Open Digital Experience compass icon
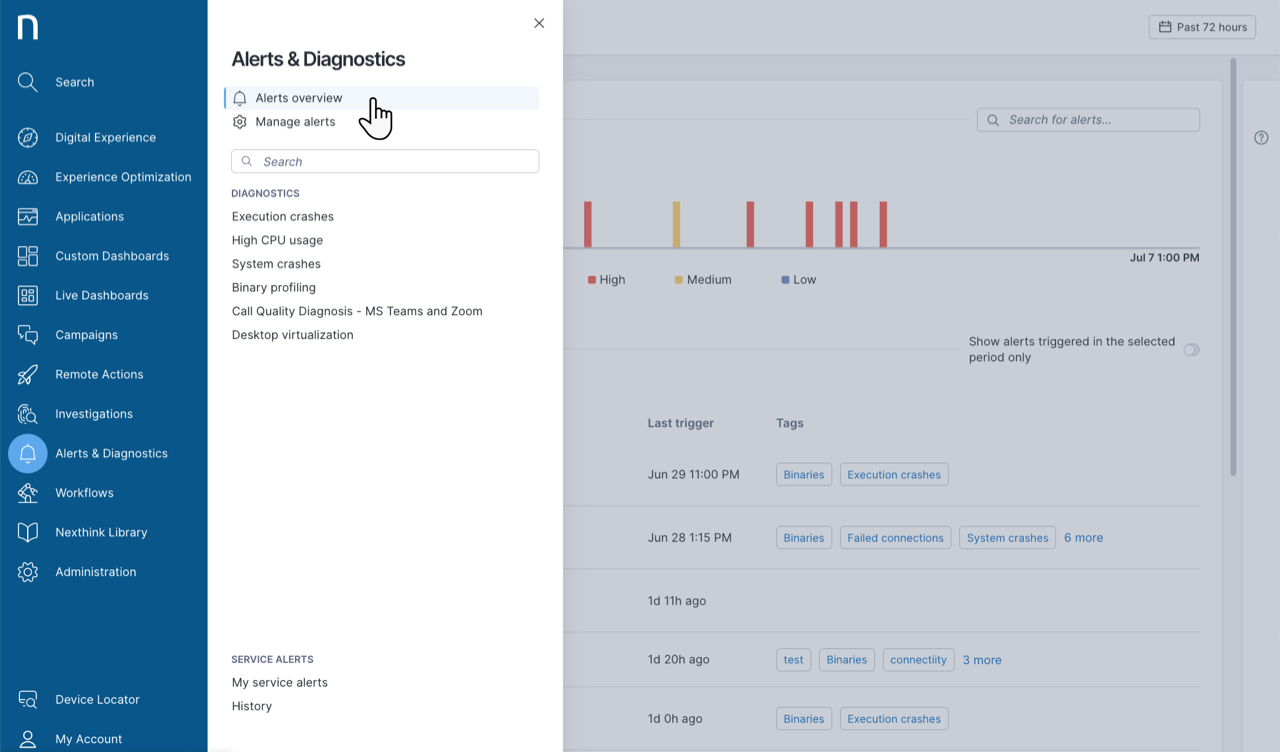Screen dimensions: 1280x752 [x=28, y=138]
